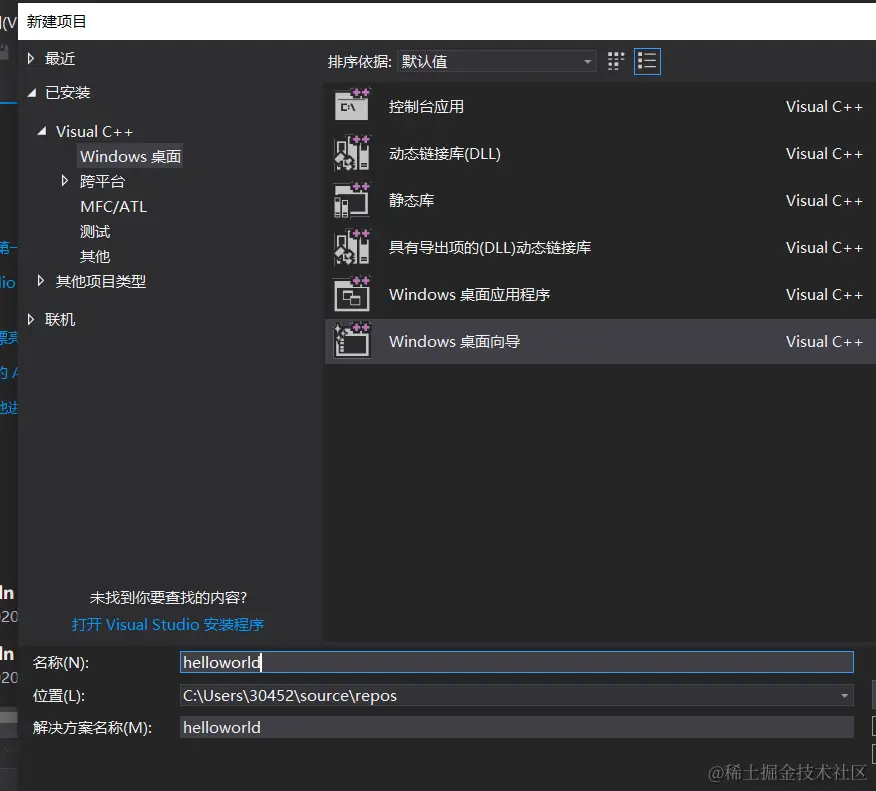Click the 未找到你要查找的内容? text
The image size is (876, 791).
click(168, 598)
